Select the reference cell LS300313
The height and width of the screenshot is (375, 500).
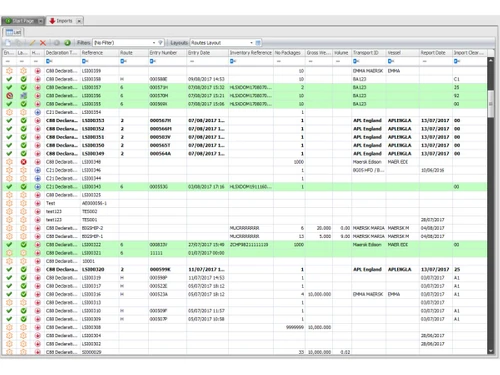[100, 303]
